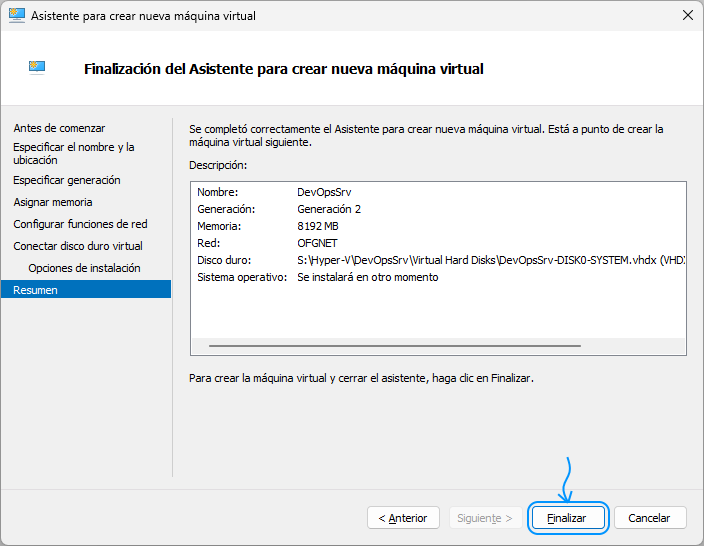This screenshot has width=704, height=546.
Task: Click the 'Nombre:' label
Action: pyautogui.click(x=218, y=192)
